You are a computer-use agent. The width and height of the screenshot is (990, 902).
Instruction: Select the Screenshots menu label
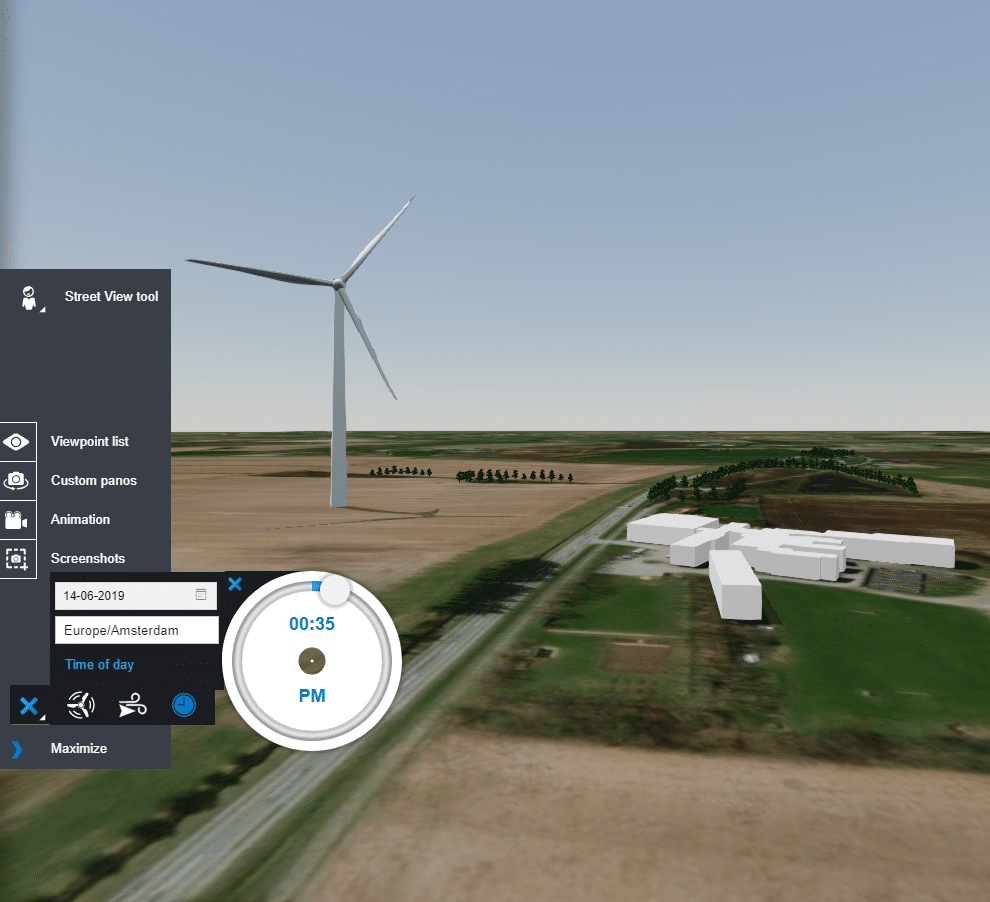click(x=88, y=559)
